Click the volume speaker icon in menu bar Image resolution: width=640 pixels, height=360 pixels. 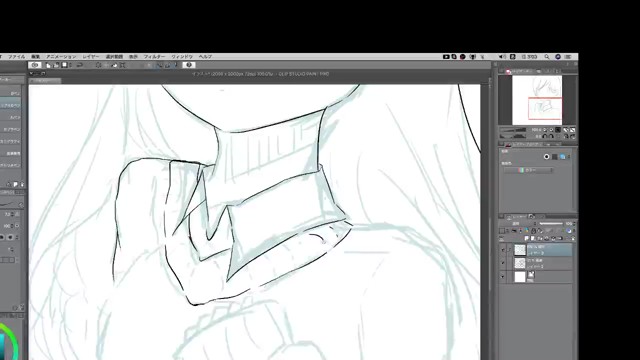(502, 57)
